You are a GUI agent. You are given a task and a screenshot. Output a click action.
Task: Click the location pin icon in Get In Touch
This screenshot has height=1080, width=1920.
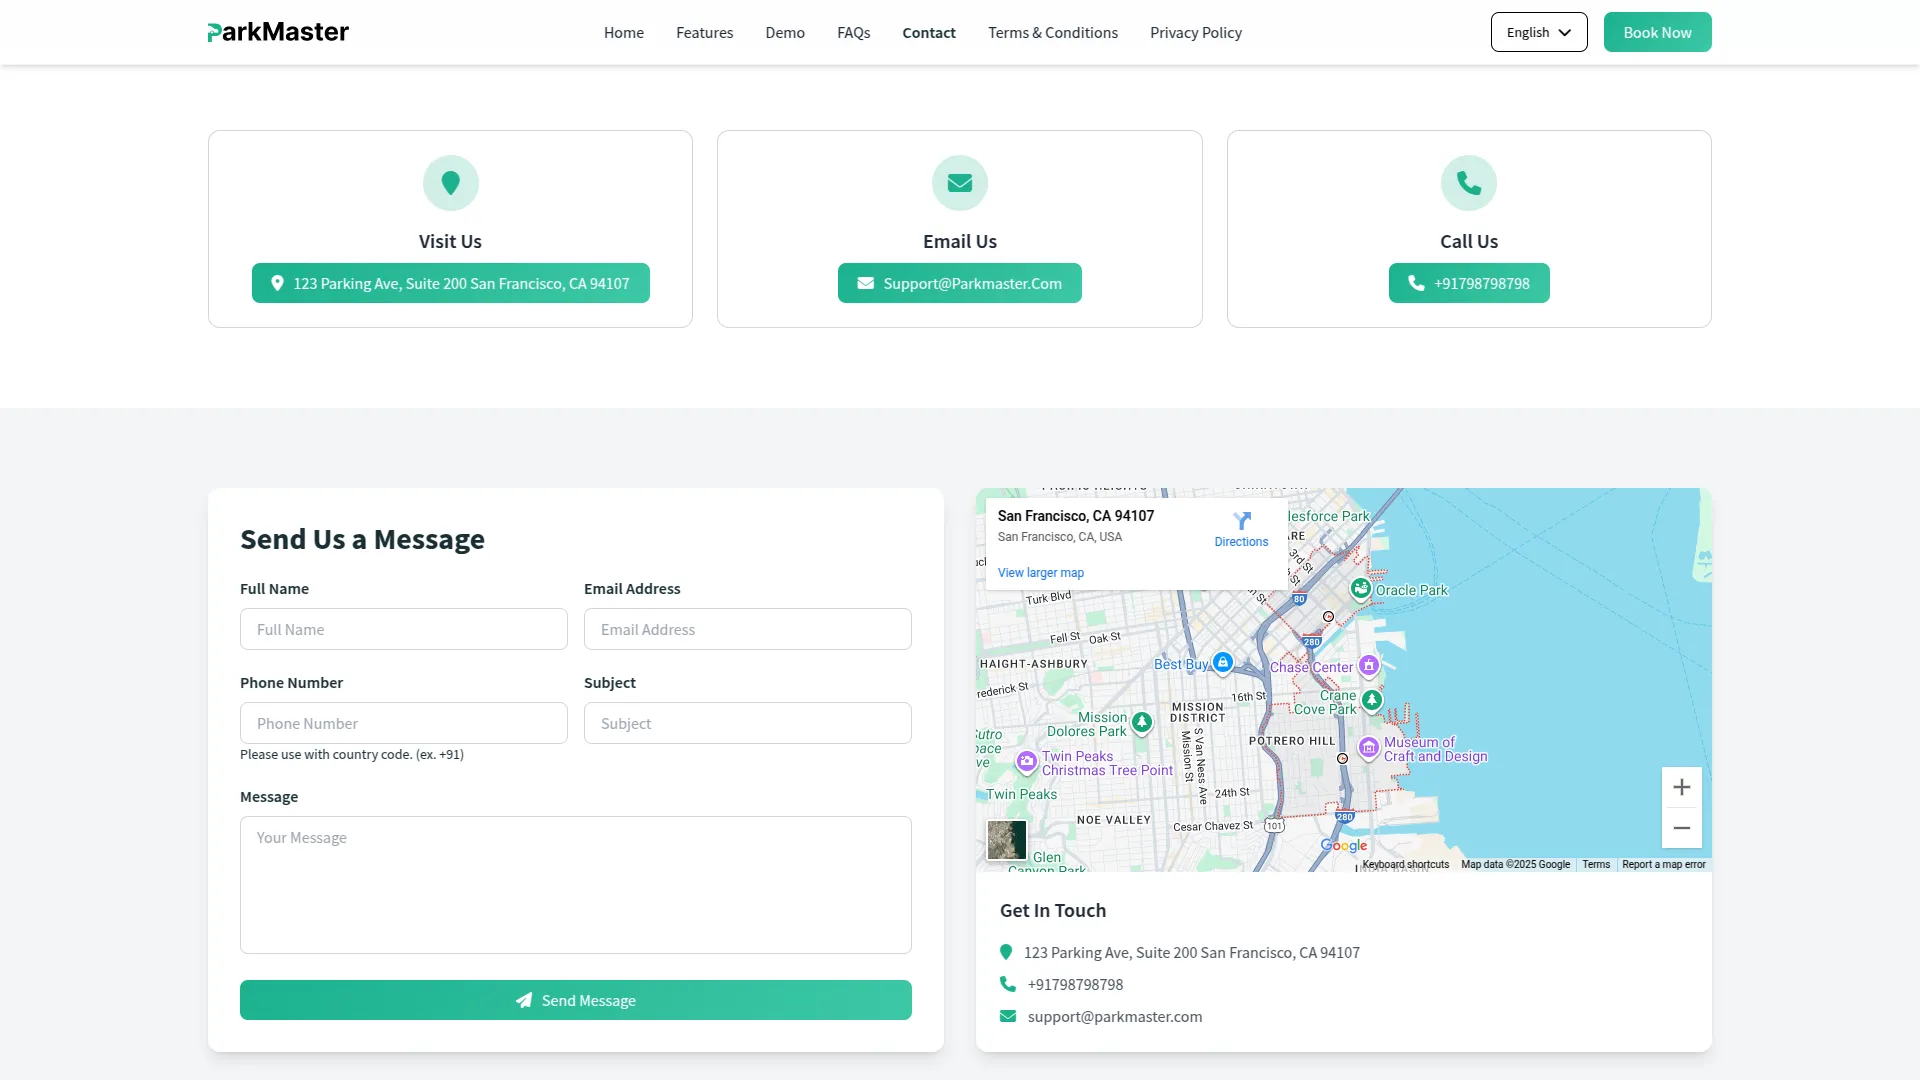[x=1007, y=952]
